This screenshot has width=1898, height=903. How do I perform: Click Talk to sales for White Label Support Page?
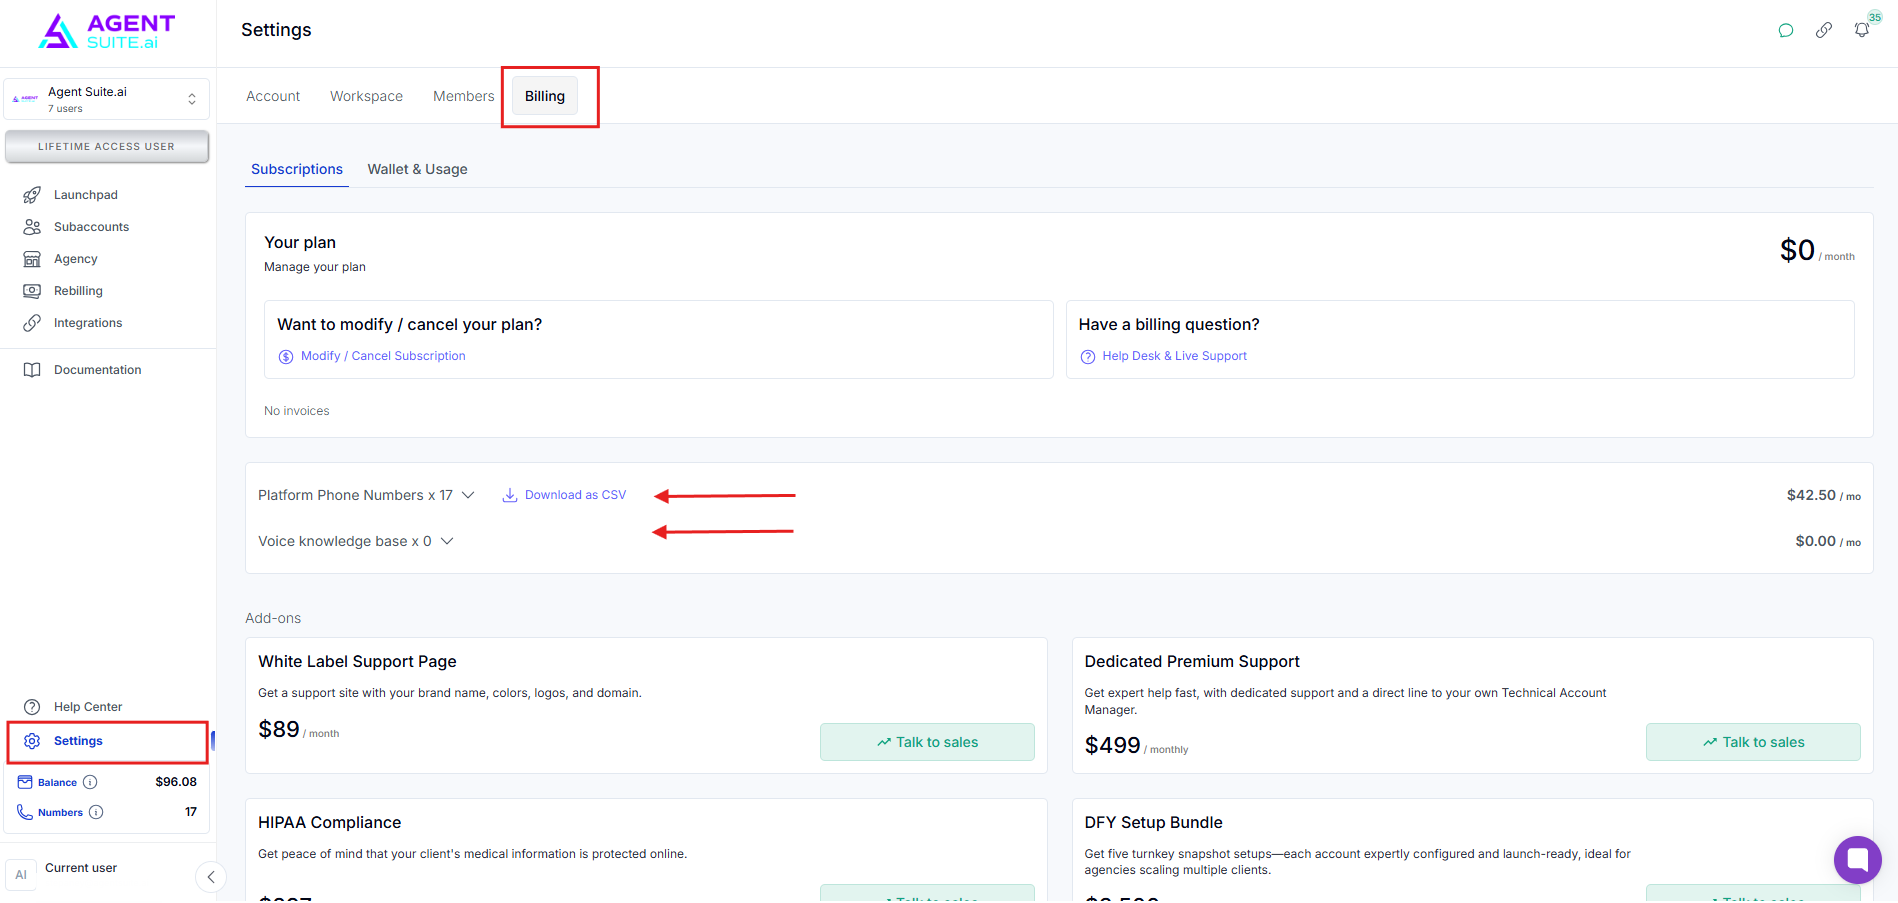[x=927, y=742]
